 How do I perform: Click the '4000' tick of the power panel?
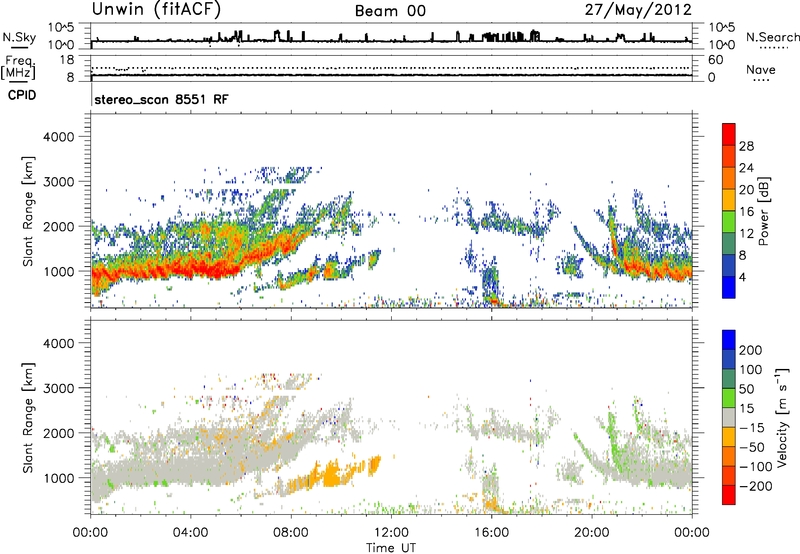pos(58,137)
